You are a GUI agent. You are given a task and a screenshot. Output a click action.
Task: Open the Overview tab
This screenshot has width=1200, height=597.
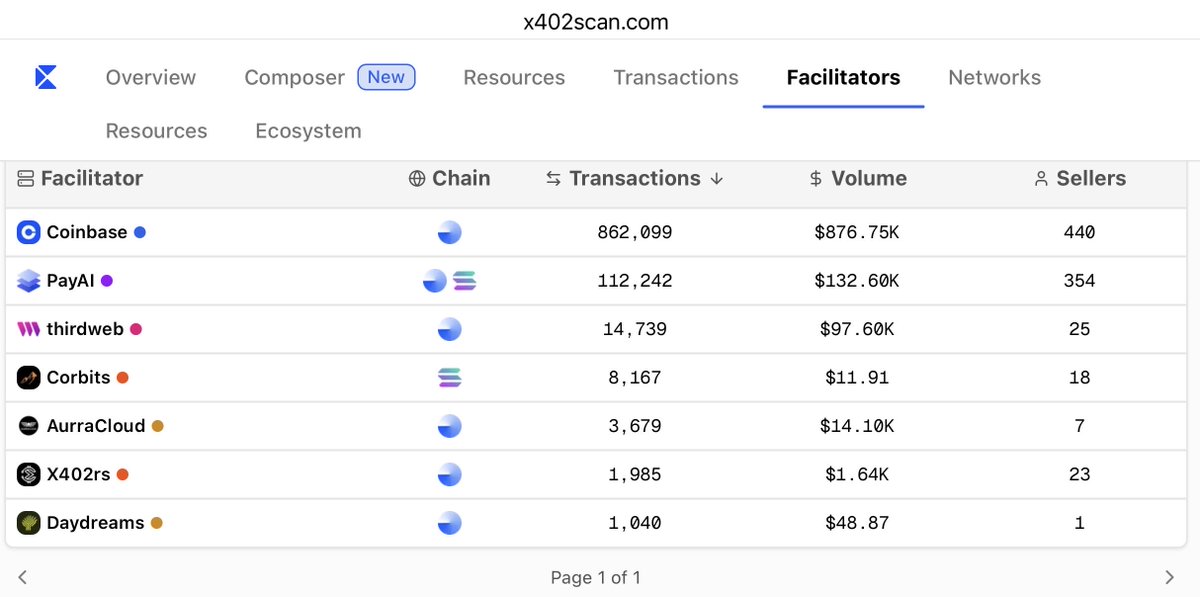tap(150, 77)
